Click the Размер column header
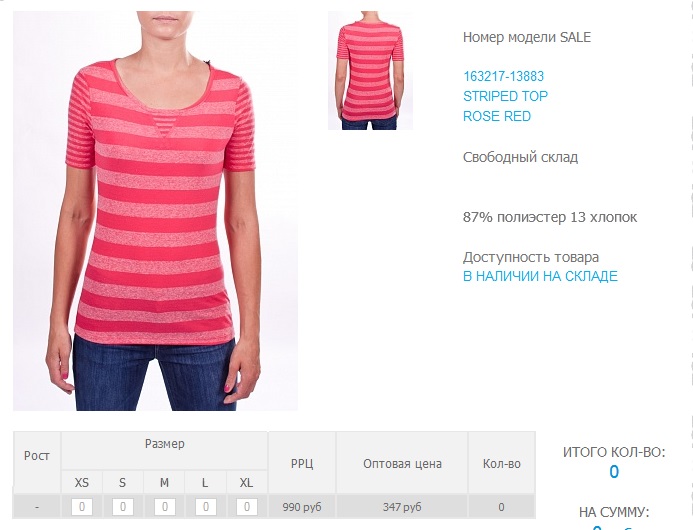The width and height of the screenshot is (693, 530). [164, 444]
